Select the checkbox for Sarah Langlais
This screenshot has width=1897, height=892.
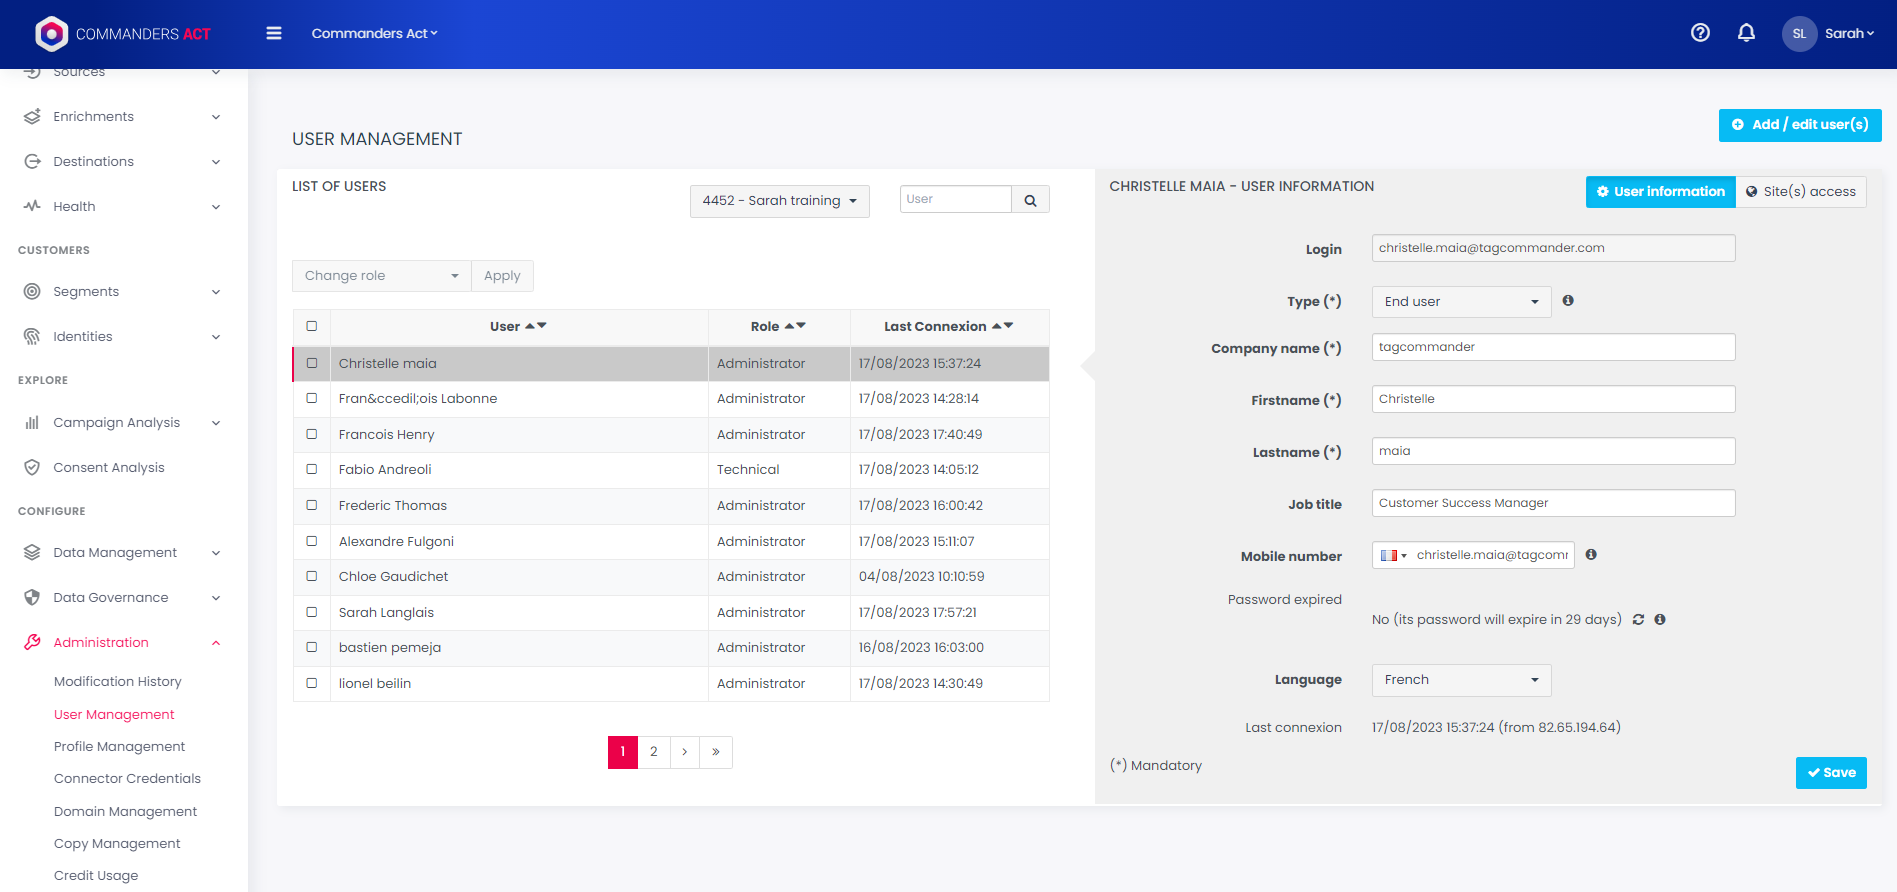(312, 612)
